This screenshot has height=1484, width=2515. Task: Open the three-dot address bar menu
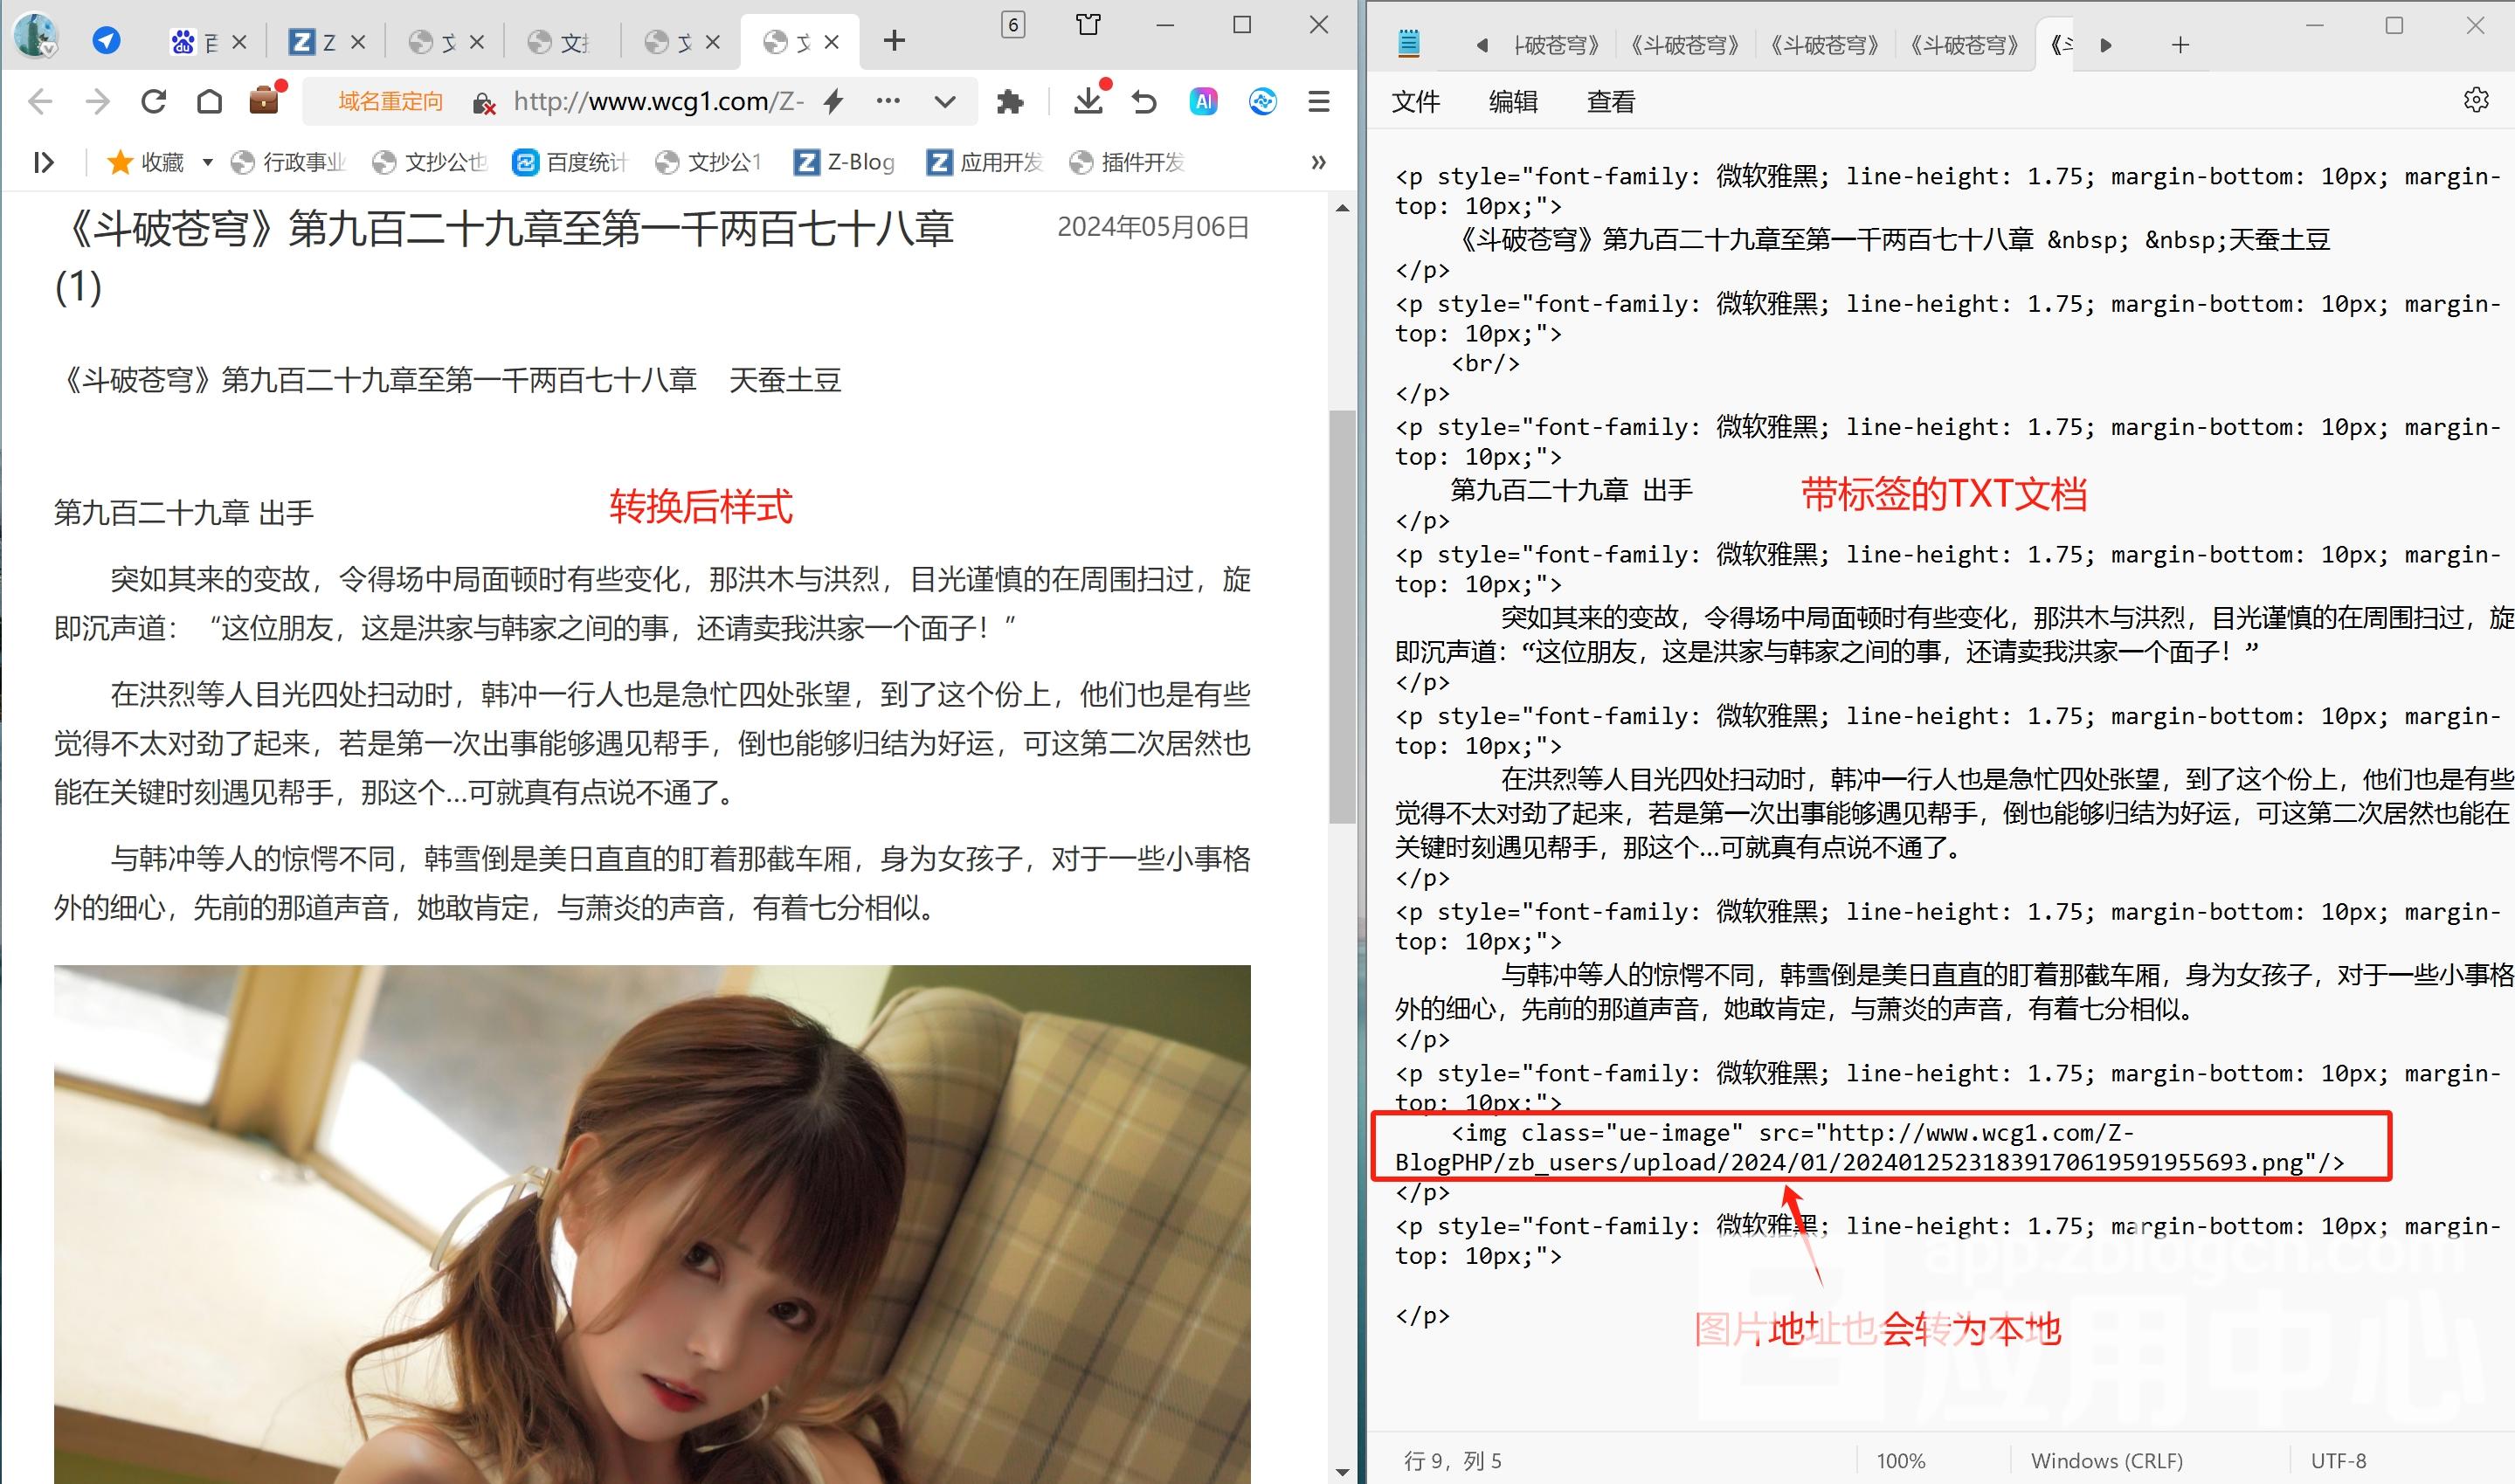[x=888, y=101]
